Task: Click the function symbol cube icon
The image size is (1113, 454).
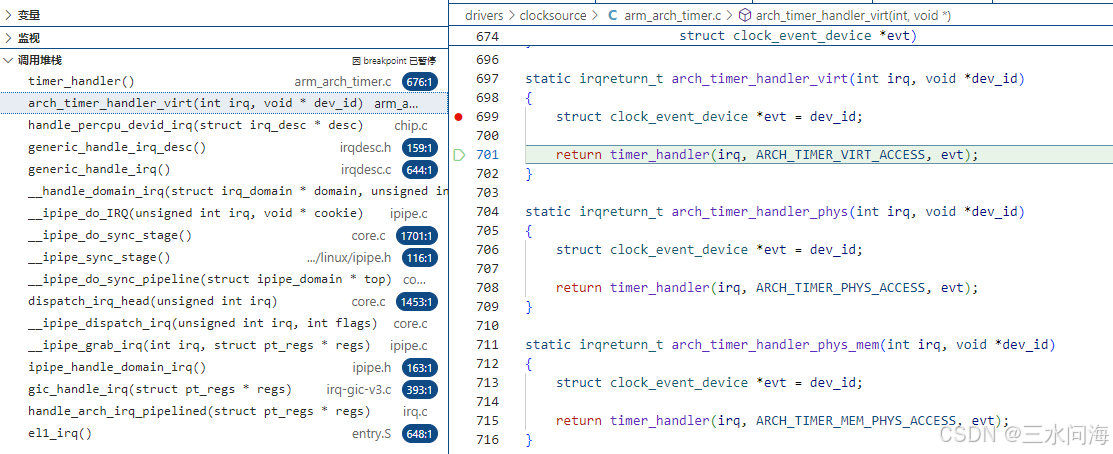Action: (745, 15)
